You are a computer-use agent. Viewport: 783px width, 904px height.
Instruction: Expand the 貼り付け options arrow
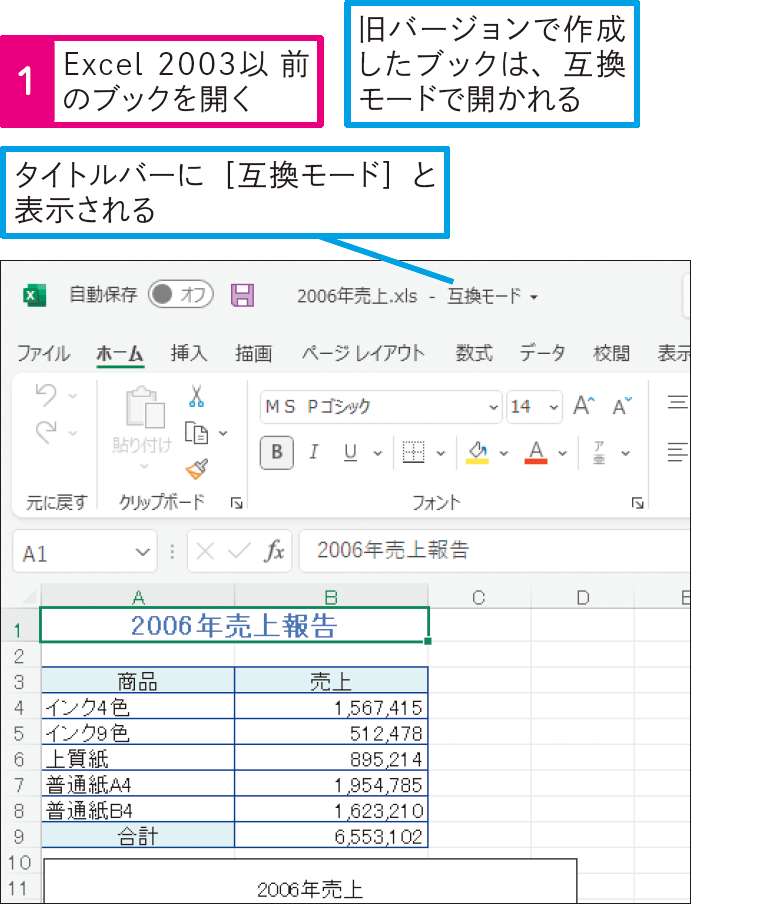(144, 466)
